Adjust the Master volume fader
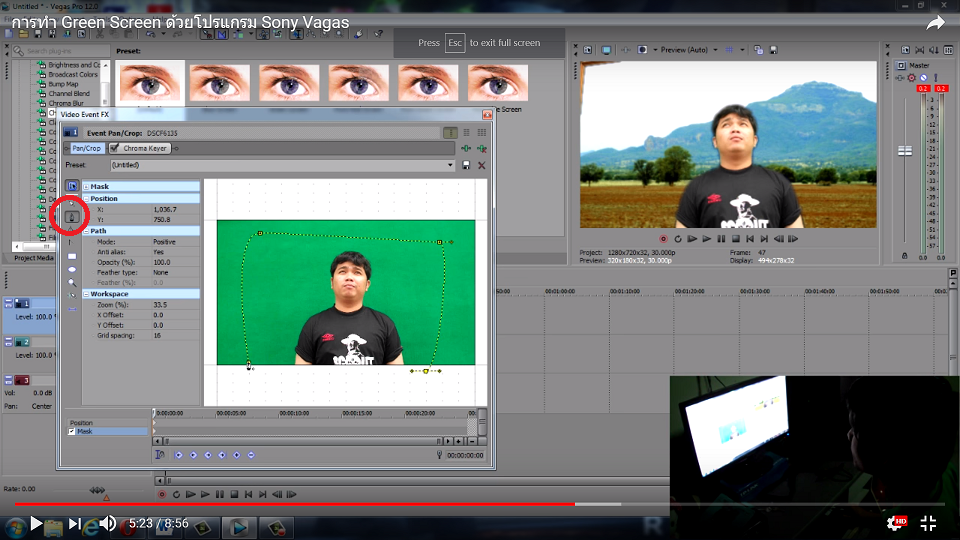Screen dimensions: 960x540 (x=905, y=151)
